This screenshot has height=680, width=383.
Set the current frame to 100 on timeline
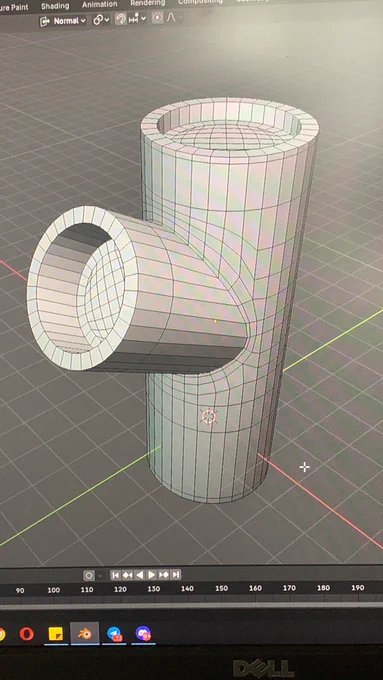pos(53,590)
